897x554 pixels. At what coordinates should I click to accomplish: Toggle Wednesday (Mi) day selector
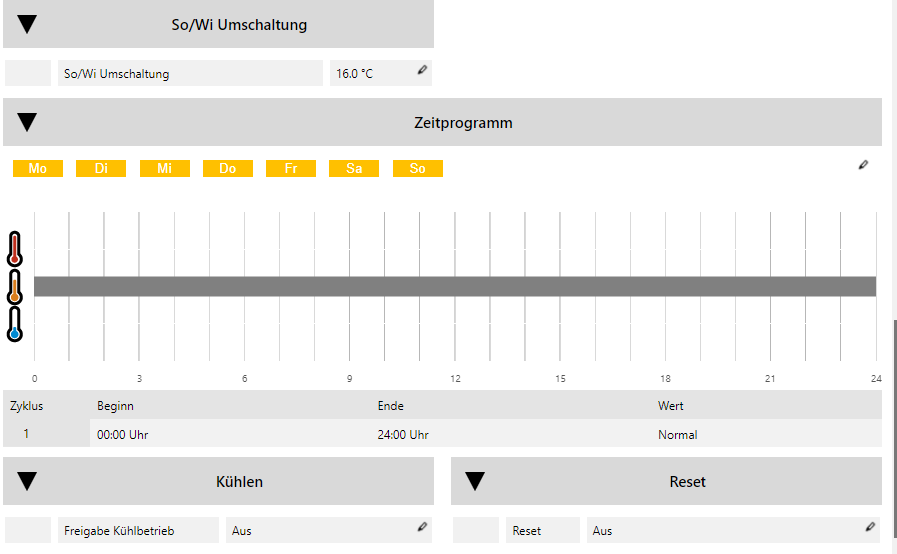click(165, 168)
